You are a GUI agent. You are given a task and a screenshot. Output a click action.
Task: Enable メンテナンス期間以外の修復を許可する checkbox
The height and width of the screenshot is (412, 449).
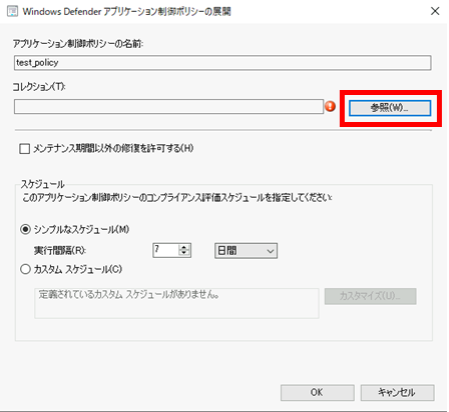tap(25, 149)
